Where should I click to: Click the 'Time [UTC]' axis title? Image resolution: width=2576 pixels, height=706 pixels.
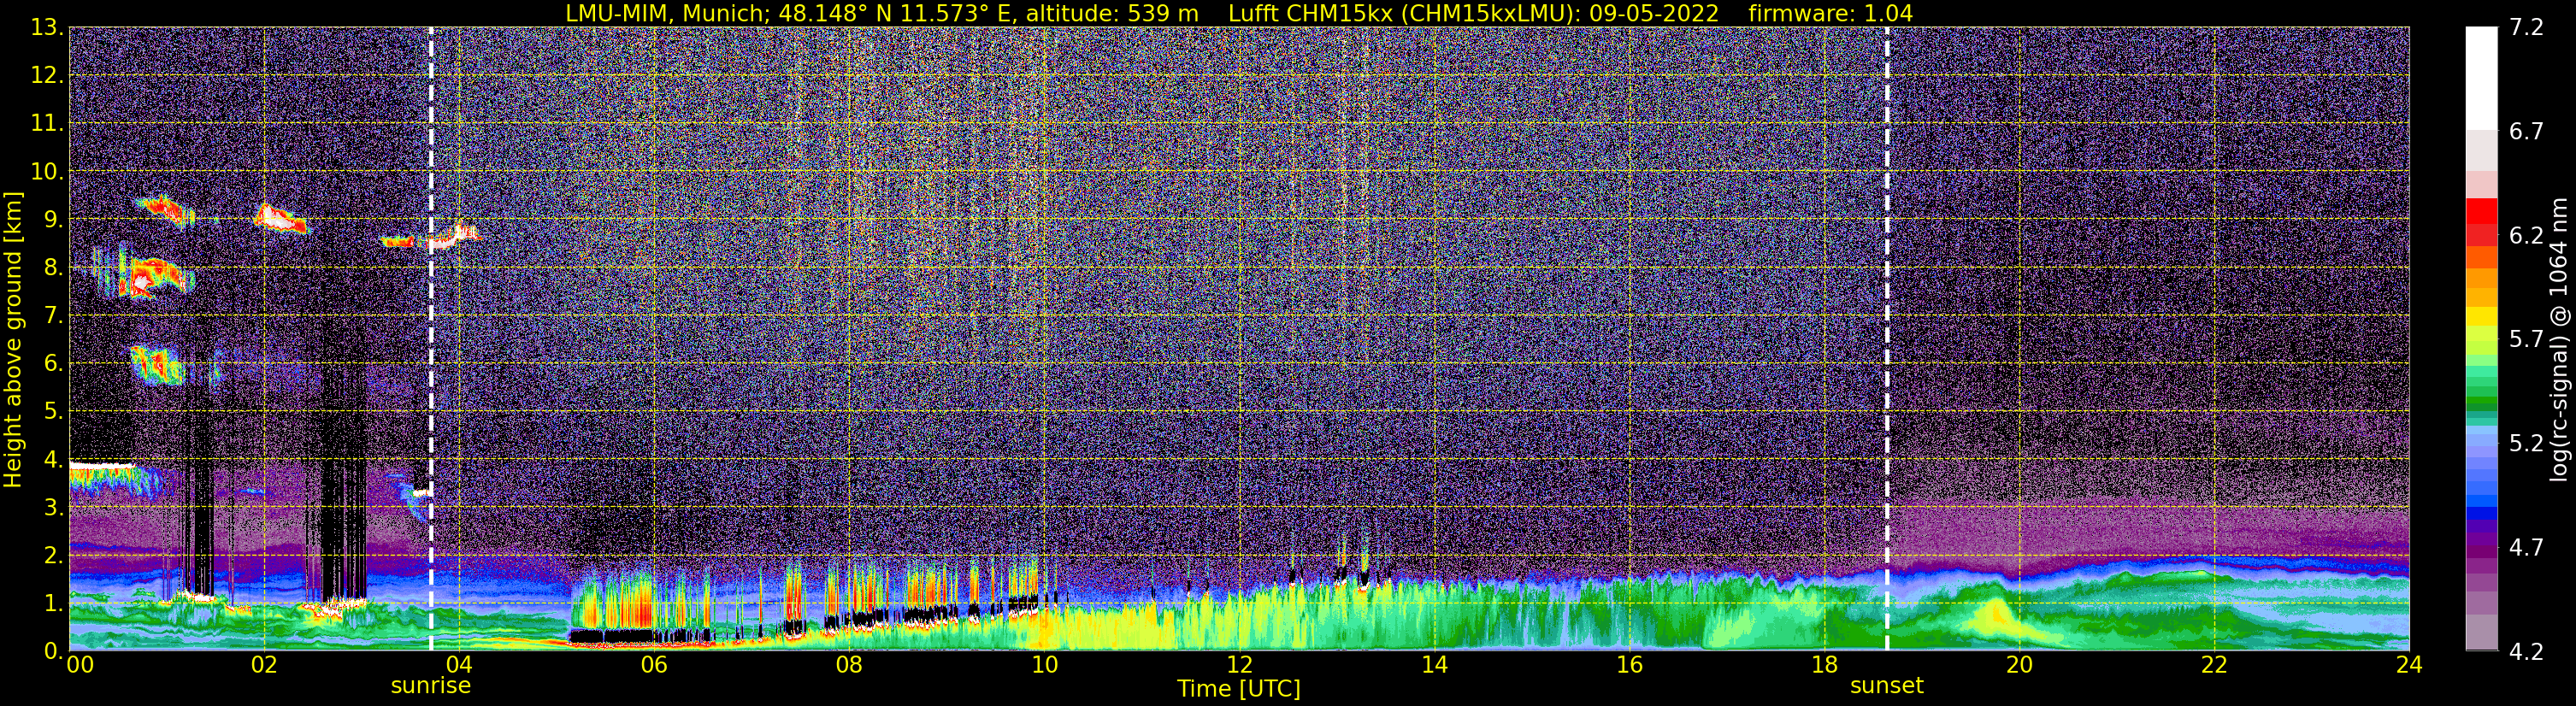(x=1239, y=689)
